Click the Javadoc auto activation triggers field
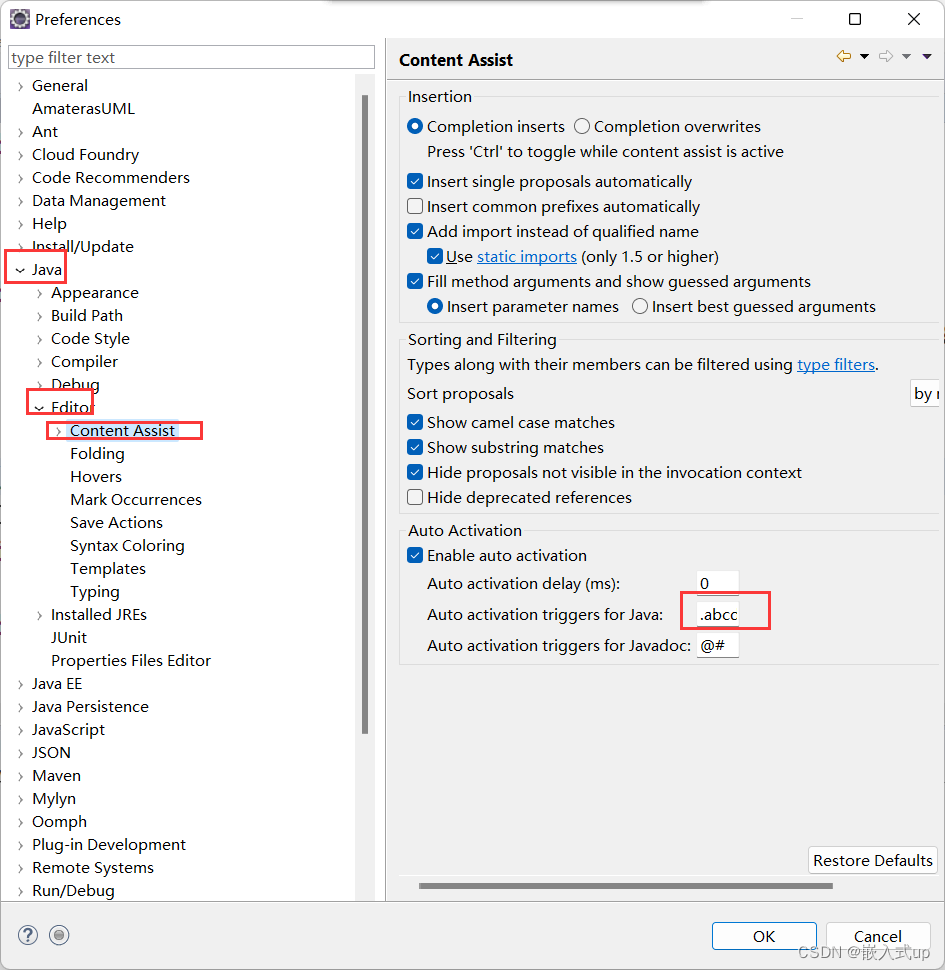The image size is (945, 970). click(x=717, y=645)
